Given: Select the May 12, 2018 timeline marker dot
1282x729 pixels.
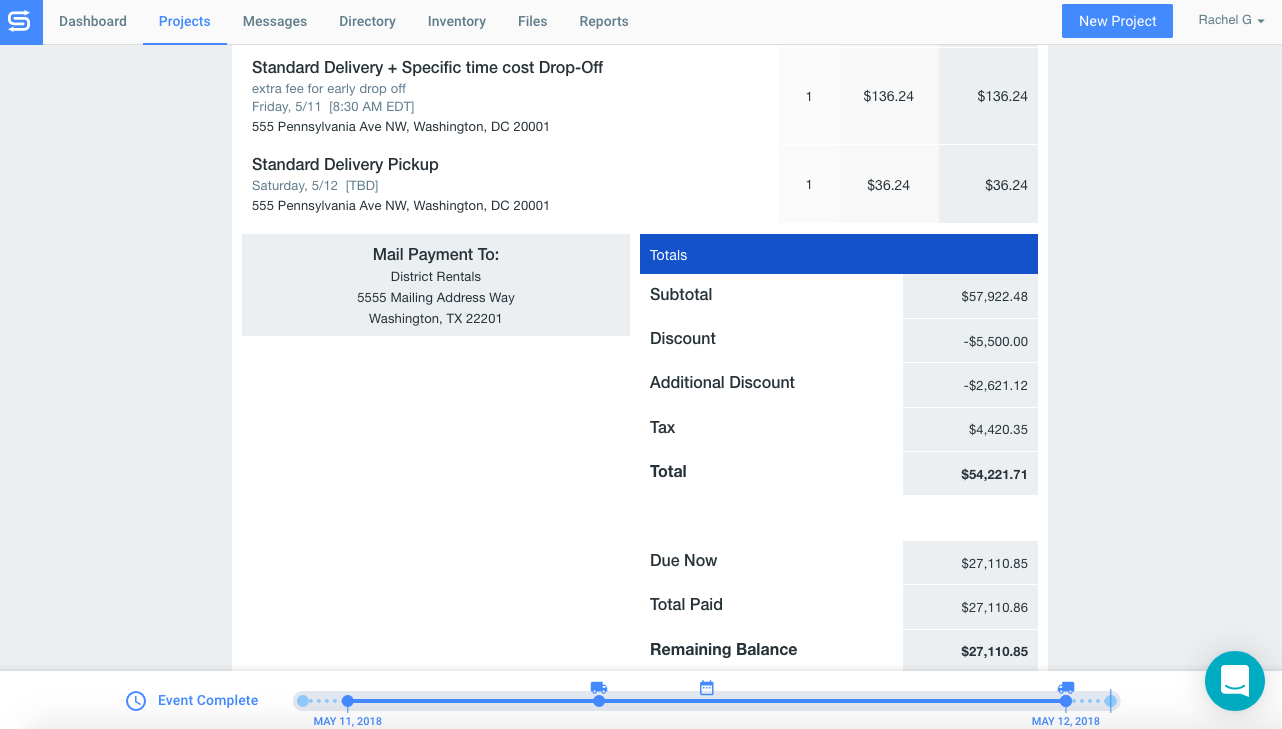Looking at the screenshot, I should coord(1066,701).
